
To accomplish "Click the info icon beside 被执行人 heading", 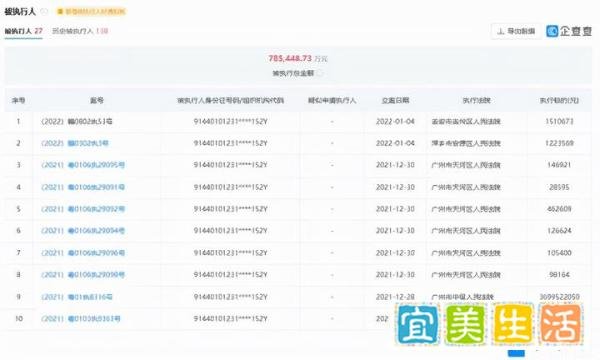I will pos(44,11).
